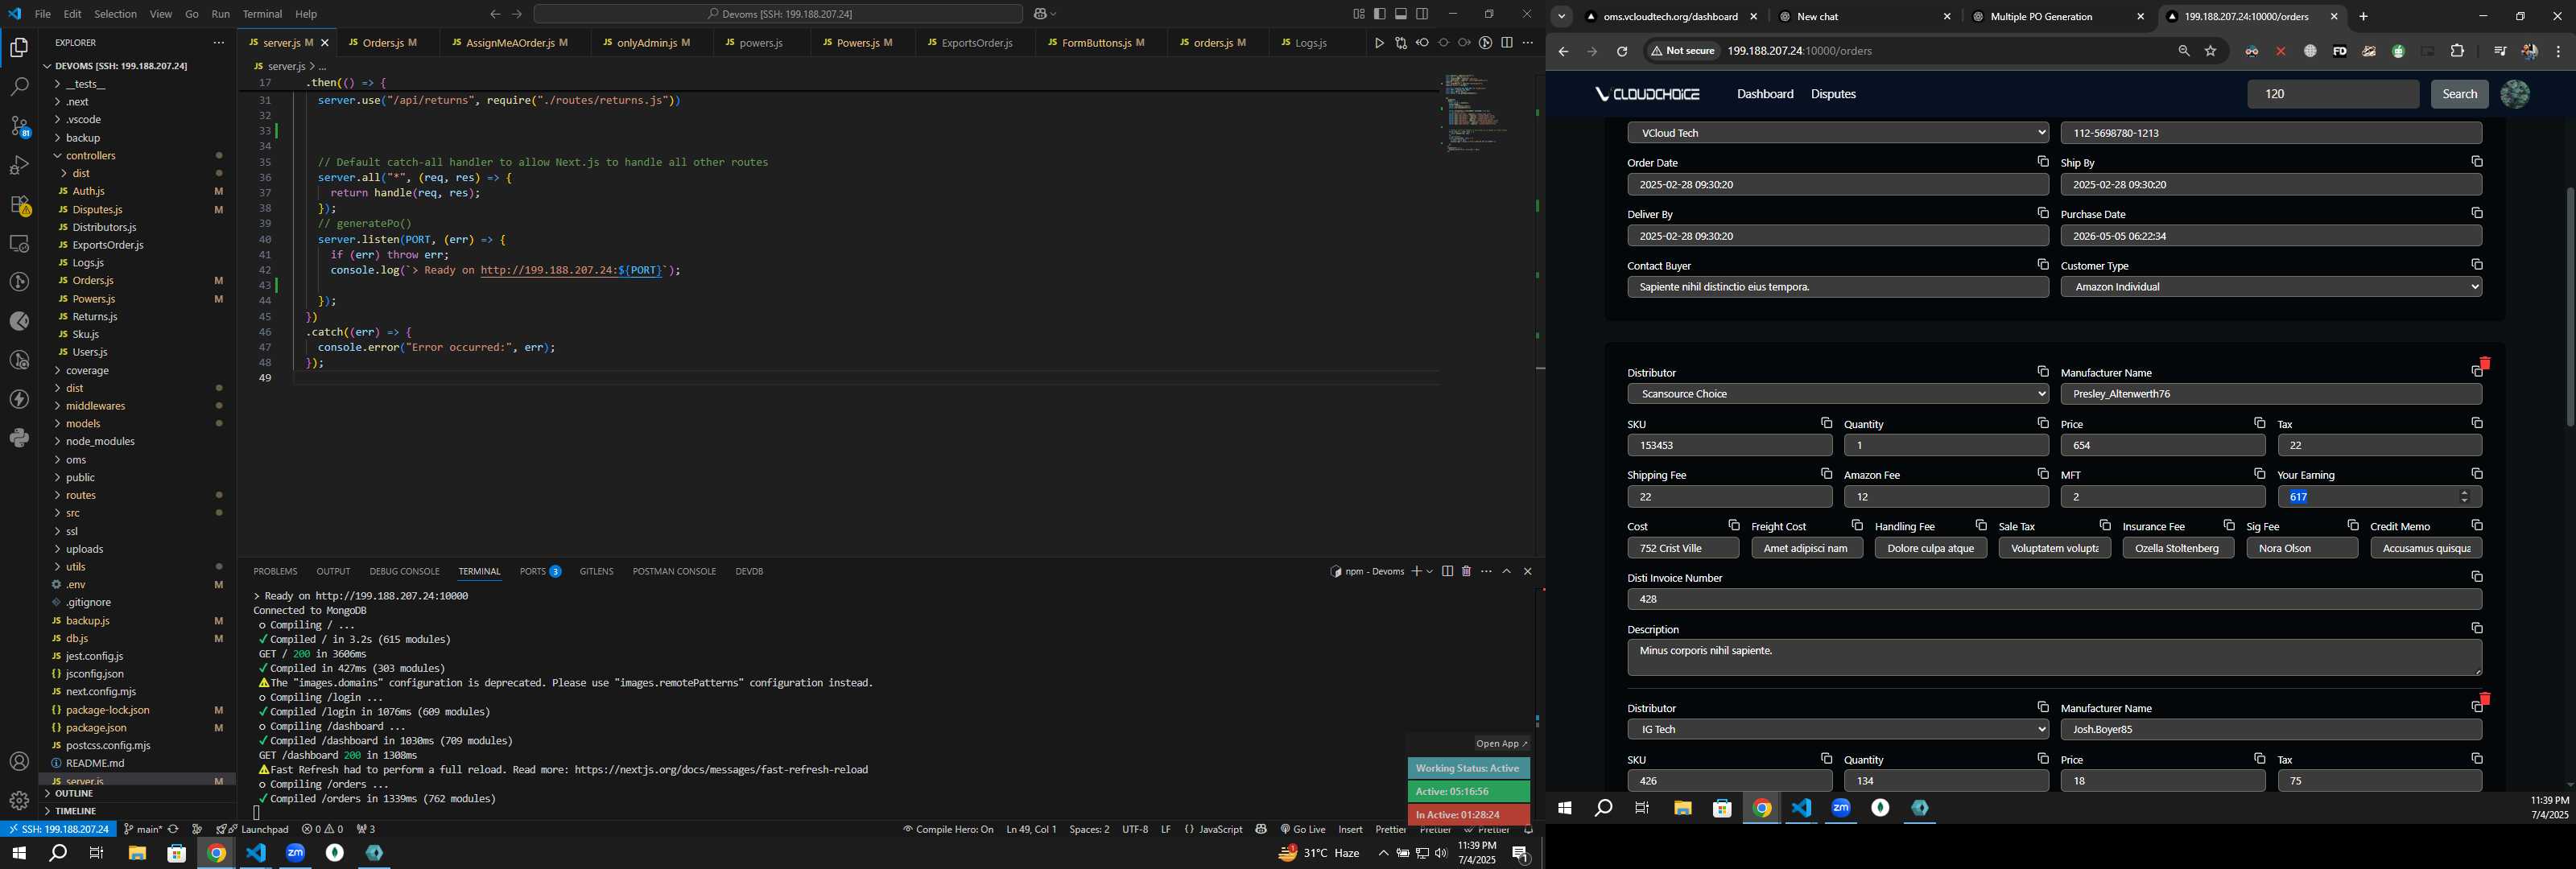Viewport: 2576px width, 869px height.
Task: Click the Your Earning number stepper arrows
Action: click(2464, 497)
